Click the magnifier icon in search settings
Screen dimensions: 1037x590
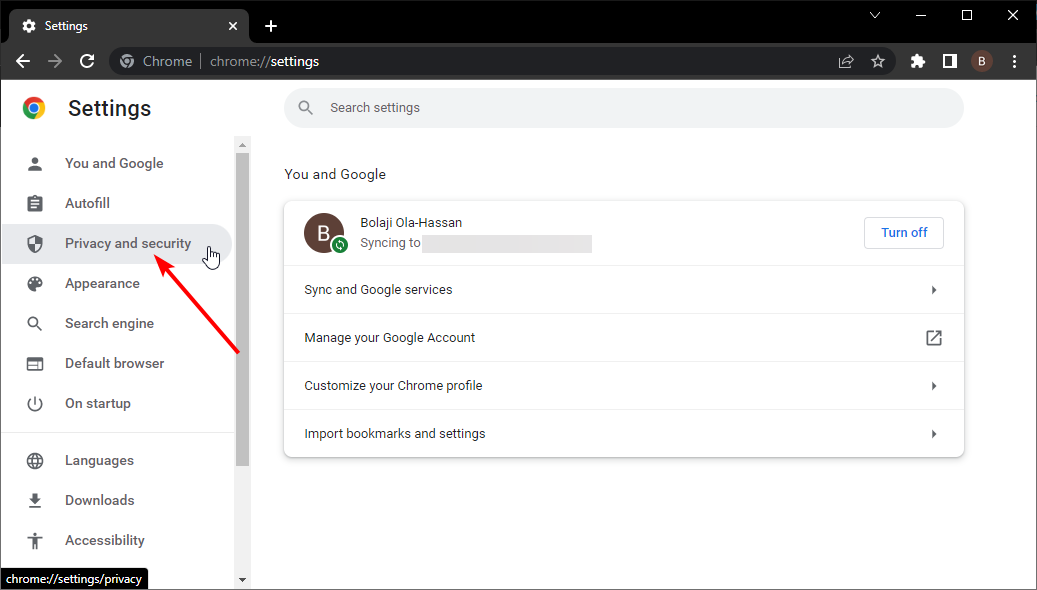306,108
